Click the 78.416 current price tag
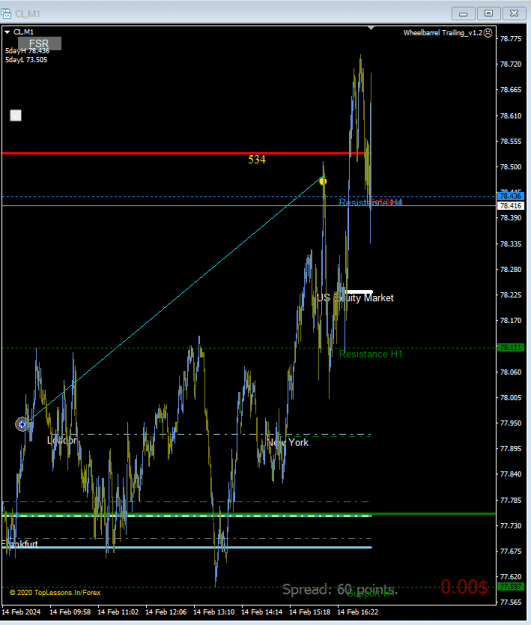 510,206
